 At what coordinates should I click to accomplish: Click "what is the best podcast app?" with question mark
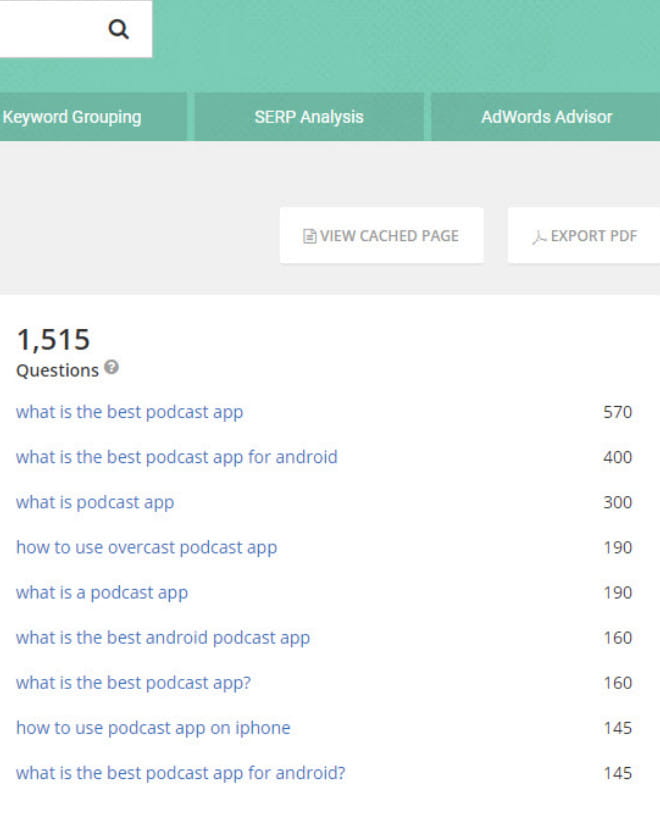pos(133,682)
